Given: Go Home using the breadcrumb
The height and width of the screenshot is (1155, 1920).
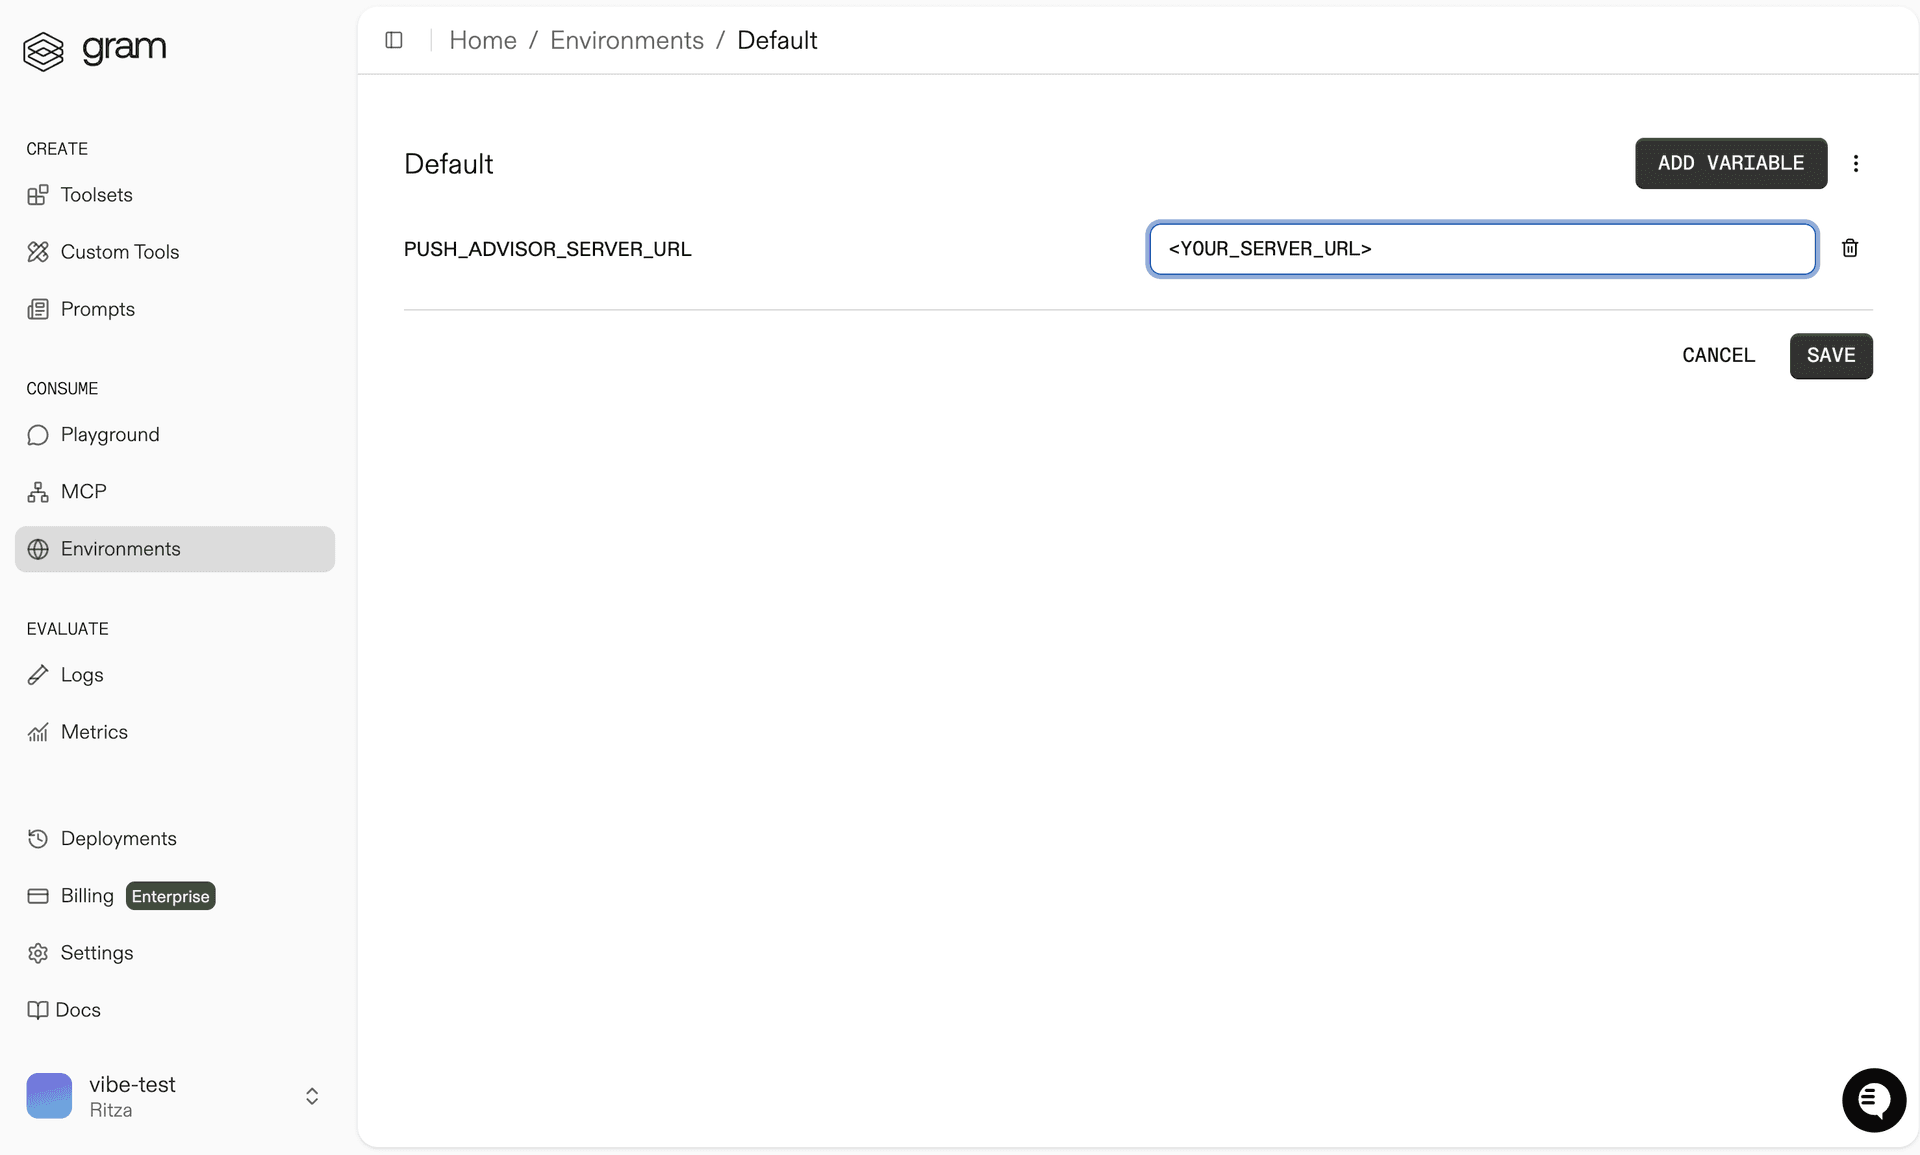Looking at the screenshot, I should pyautogui.click(x=483, y=40).
